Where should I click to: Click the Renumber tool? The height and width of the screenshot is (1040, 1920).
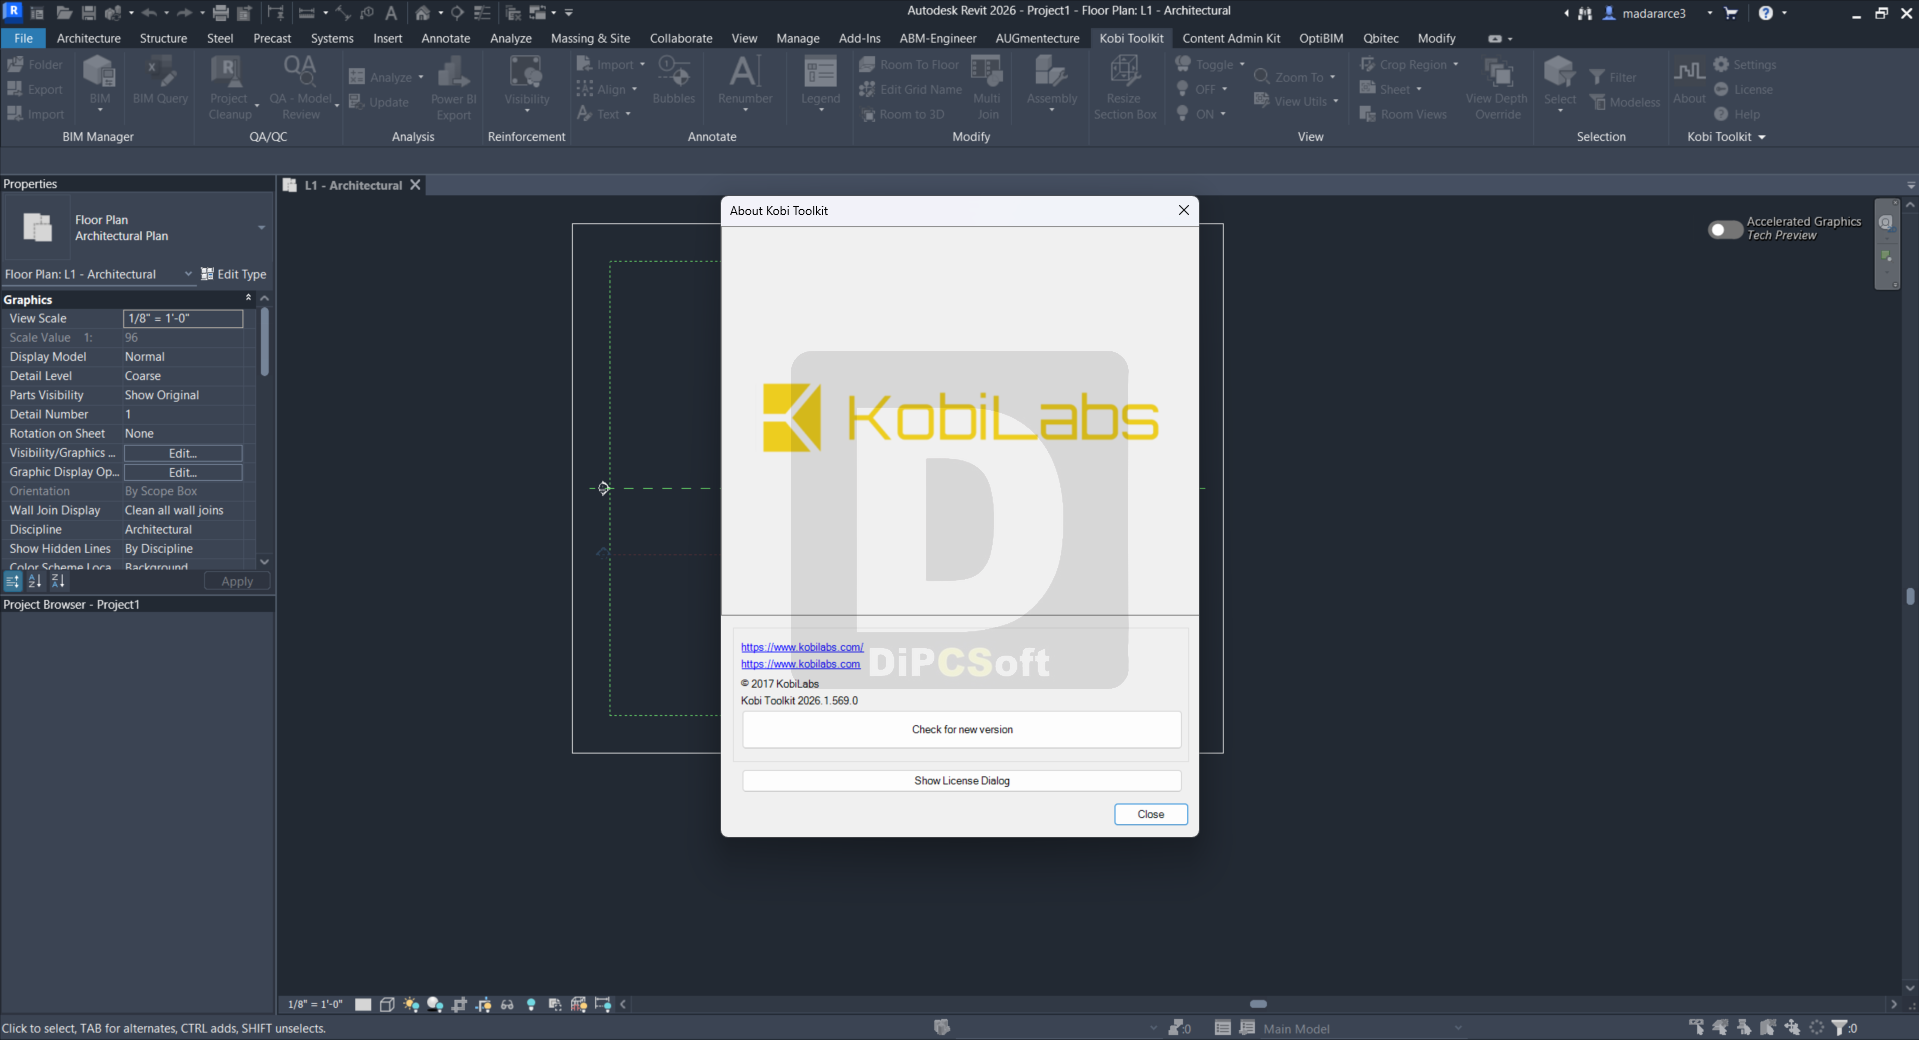(745, 82)
